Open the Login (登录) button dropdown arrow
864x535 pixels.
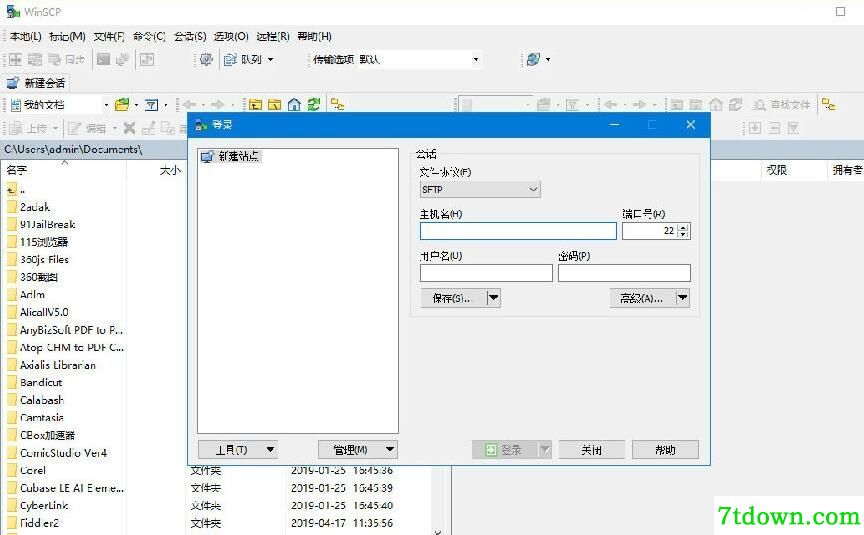[x=544, y=450]
